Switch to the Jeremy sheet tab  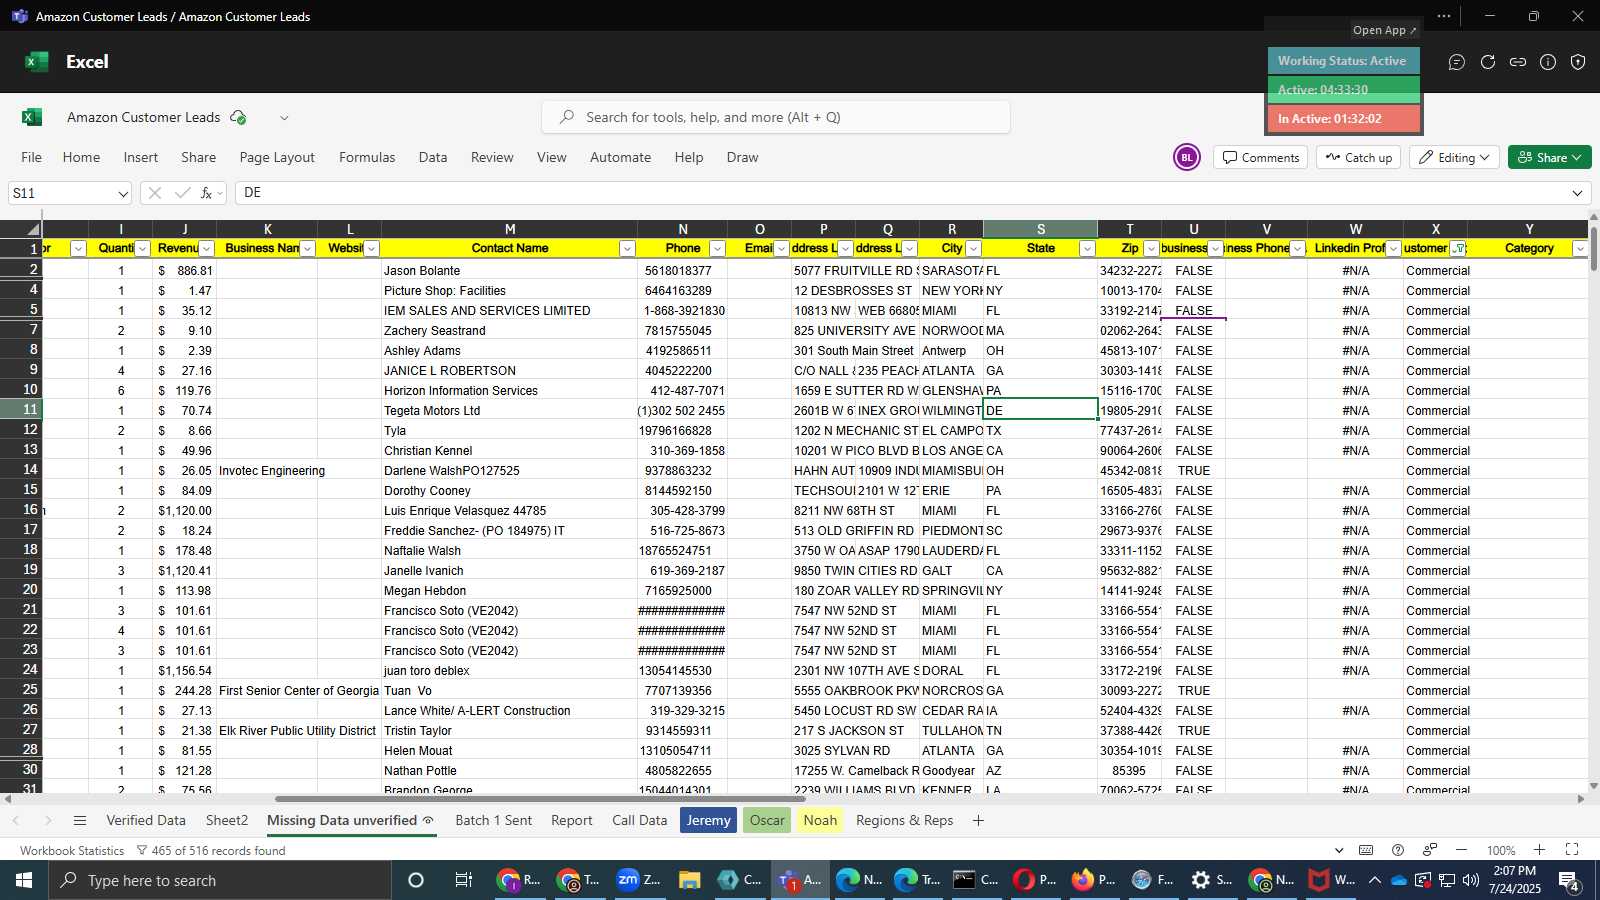709,820
